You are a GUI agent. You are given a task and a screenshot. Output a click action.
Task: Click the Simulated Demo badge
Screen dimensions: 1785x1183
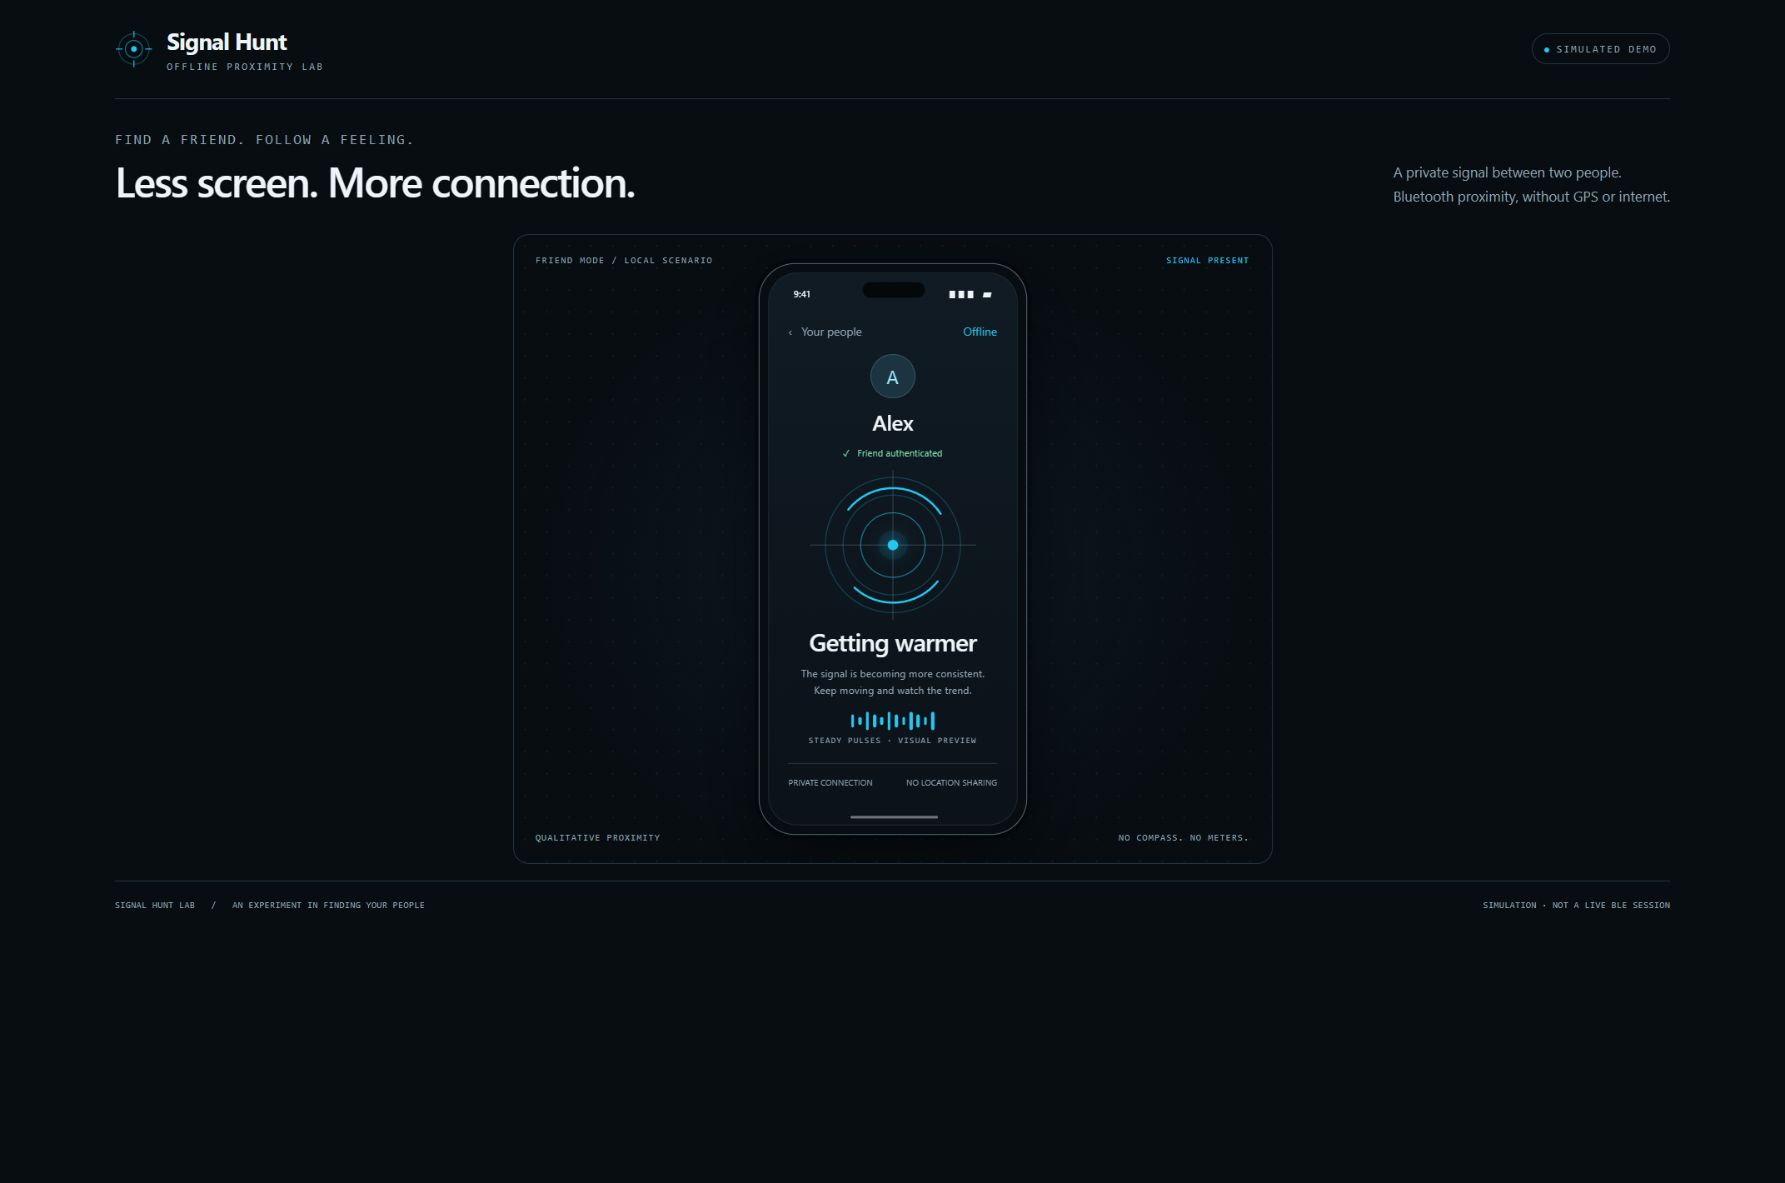[1600, 49]
